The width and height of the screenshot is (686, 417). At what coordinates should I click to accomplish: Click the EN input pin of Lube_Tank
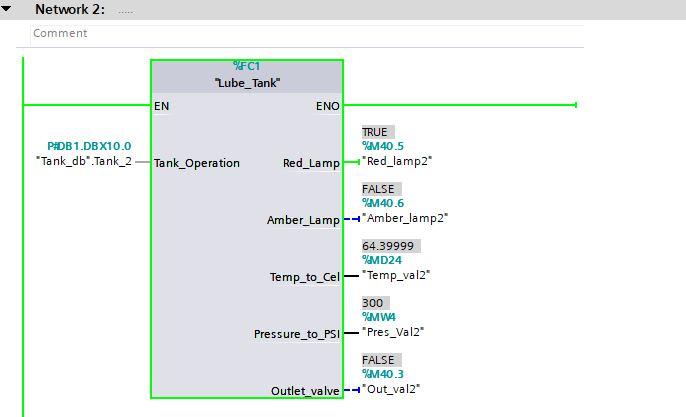pos(161,106)
